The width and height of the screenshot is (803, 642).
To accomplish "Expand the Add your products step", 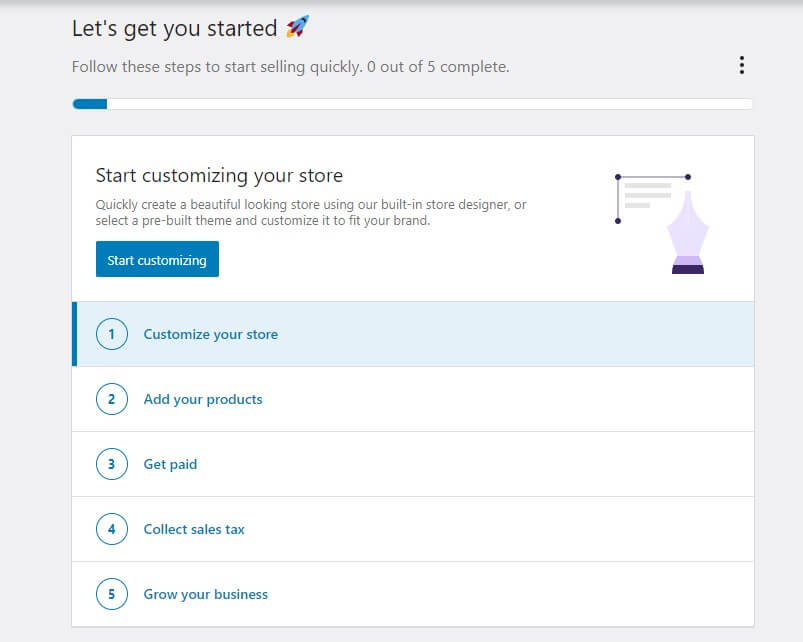I will pos(413,399).
